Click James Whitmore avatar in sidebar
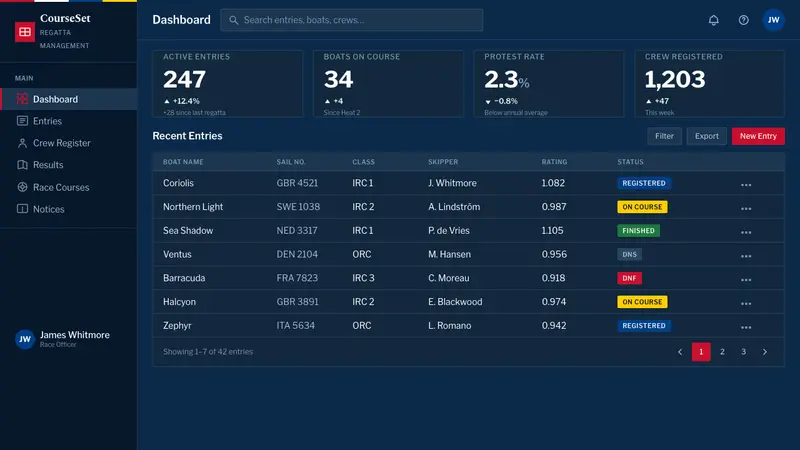This screenshot has width=800, height=450. 24,339
